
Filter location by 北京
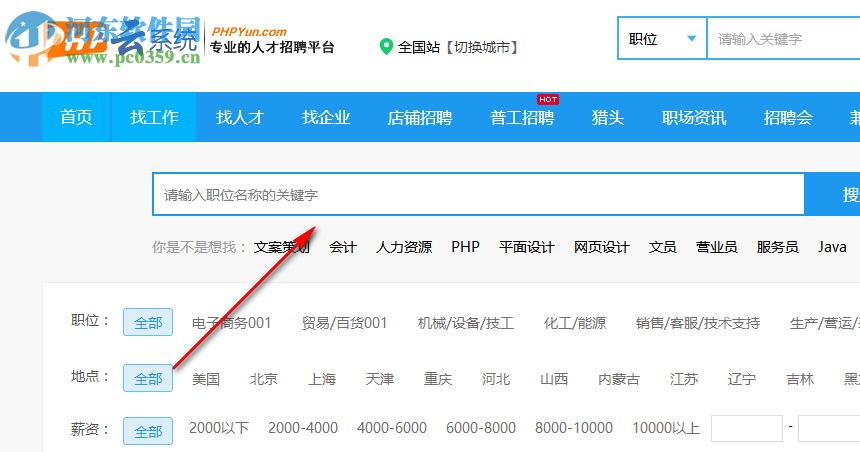click(x=264, y=379)
